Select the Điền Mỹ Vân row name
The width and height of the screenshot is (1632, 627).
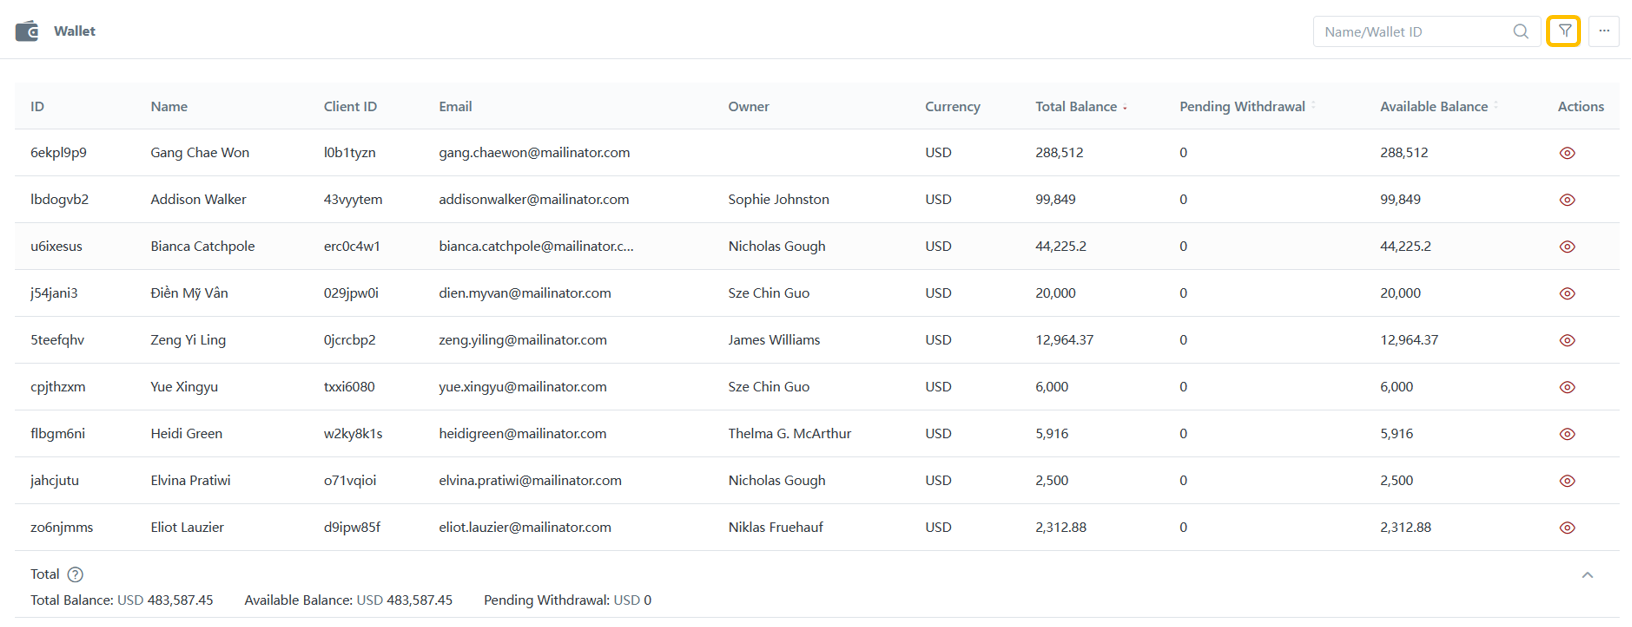point(189,293)
